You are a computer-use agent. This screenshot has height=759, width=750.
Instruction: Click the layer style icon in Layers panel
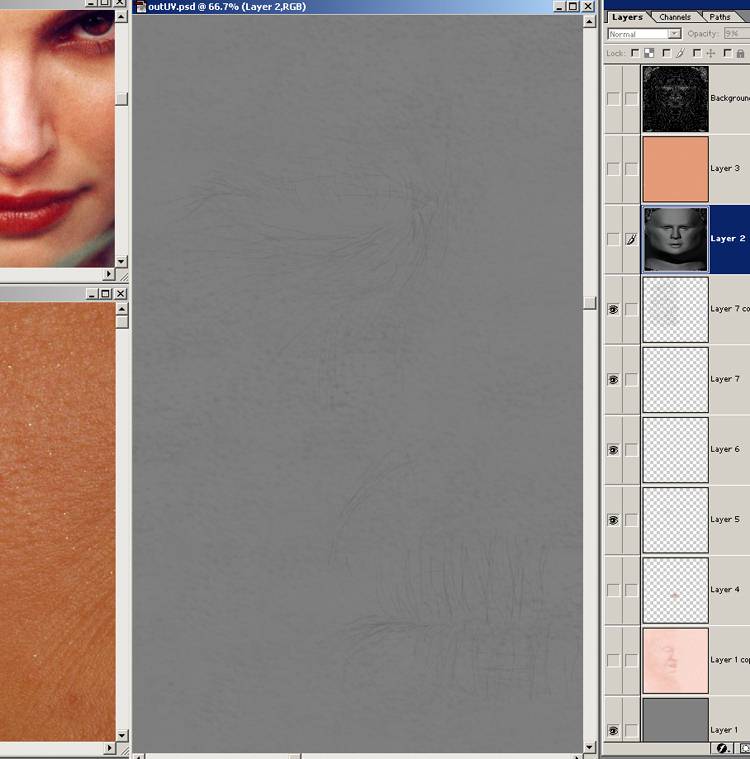pyautogui.click(x=722, y=749)
